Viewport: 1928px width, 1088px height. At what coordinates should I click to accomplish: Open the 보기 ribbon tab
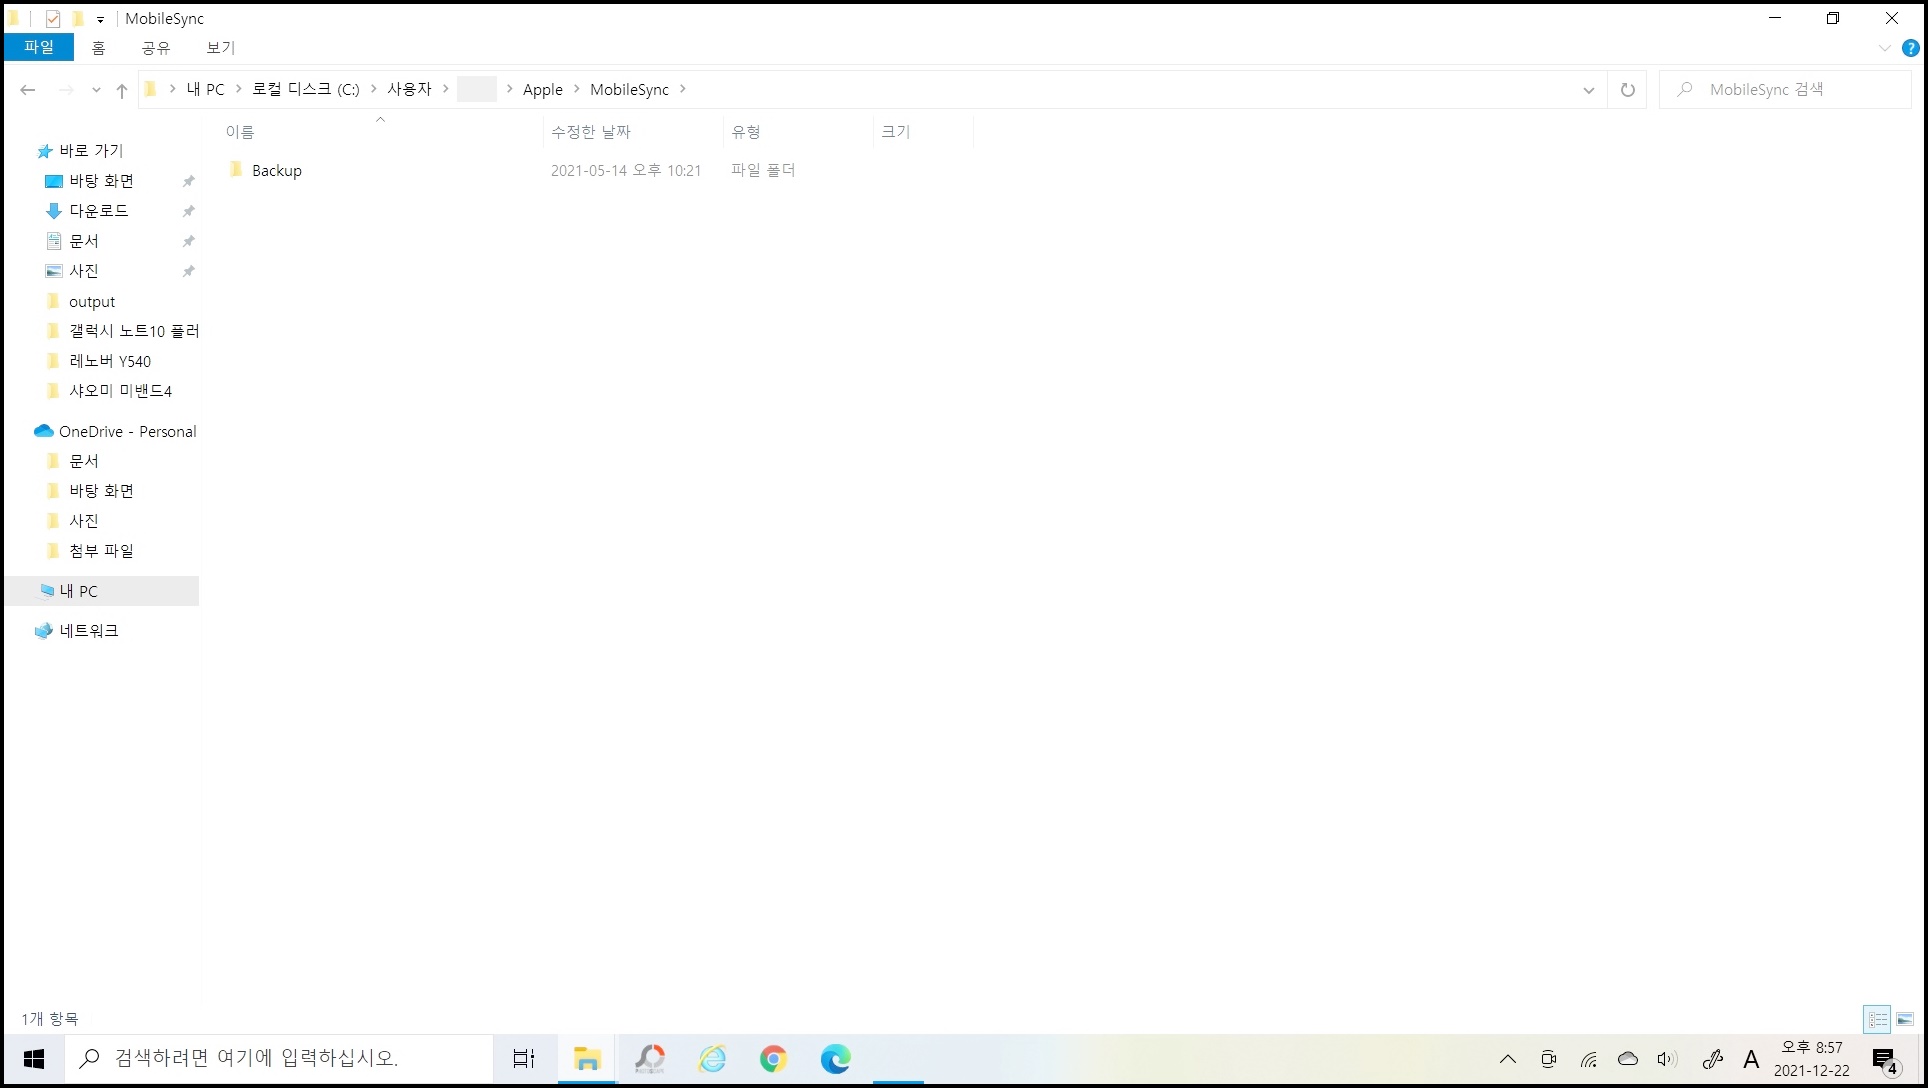pyautogui.click(x=220, y=47)
